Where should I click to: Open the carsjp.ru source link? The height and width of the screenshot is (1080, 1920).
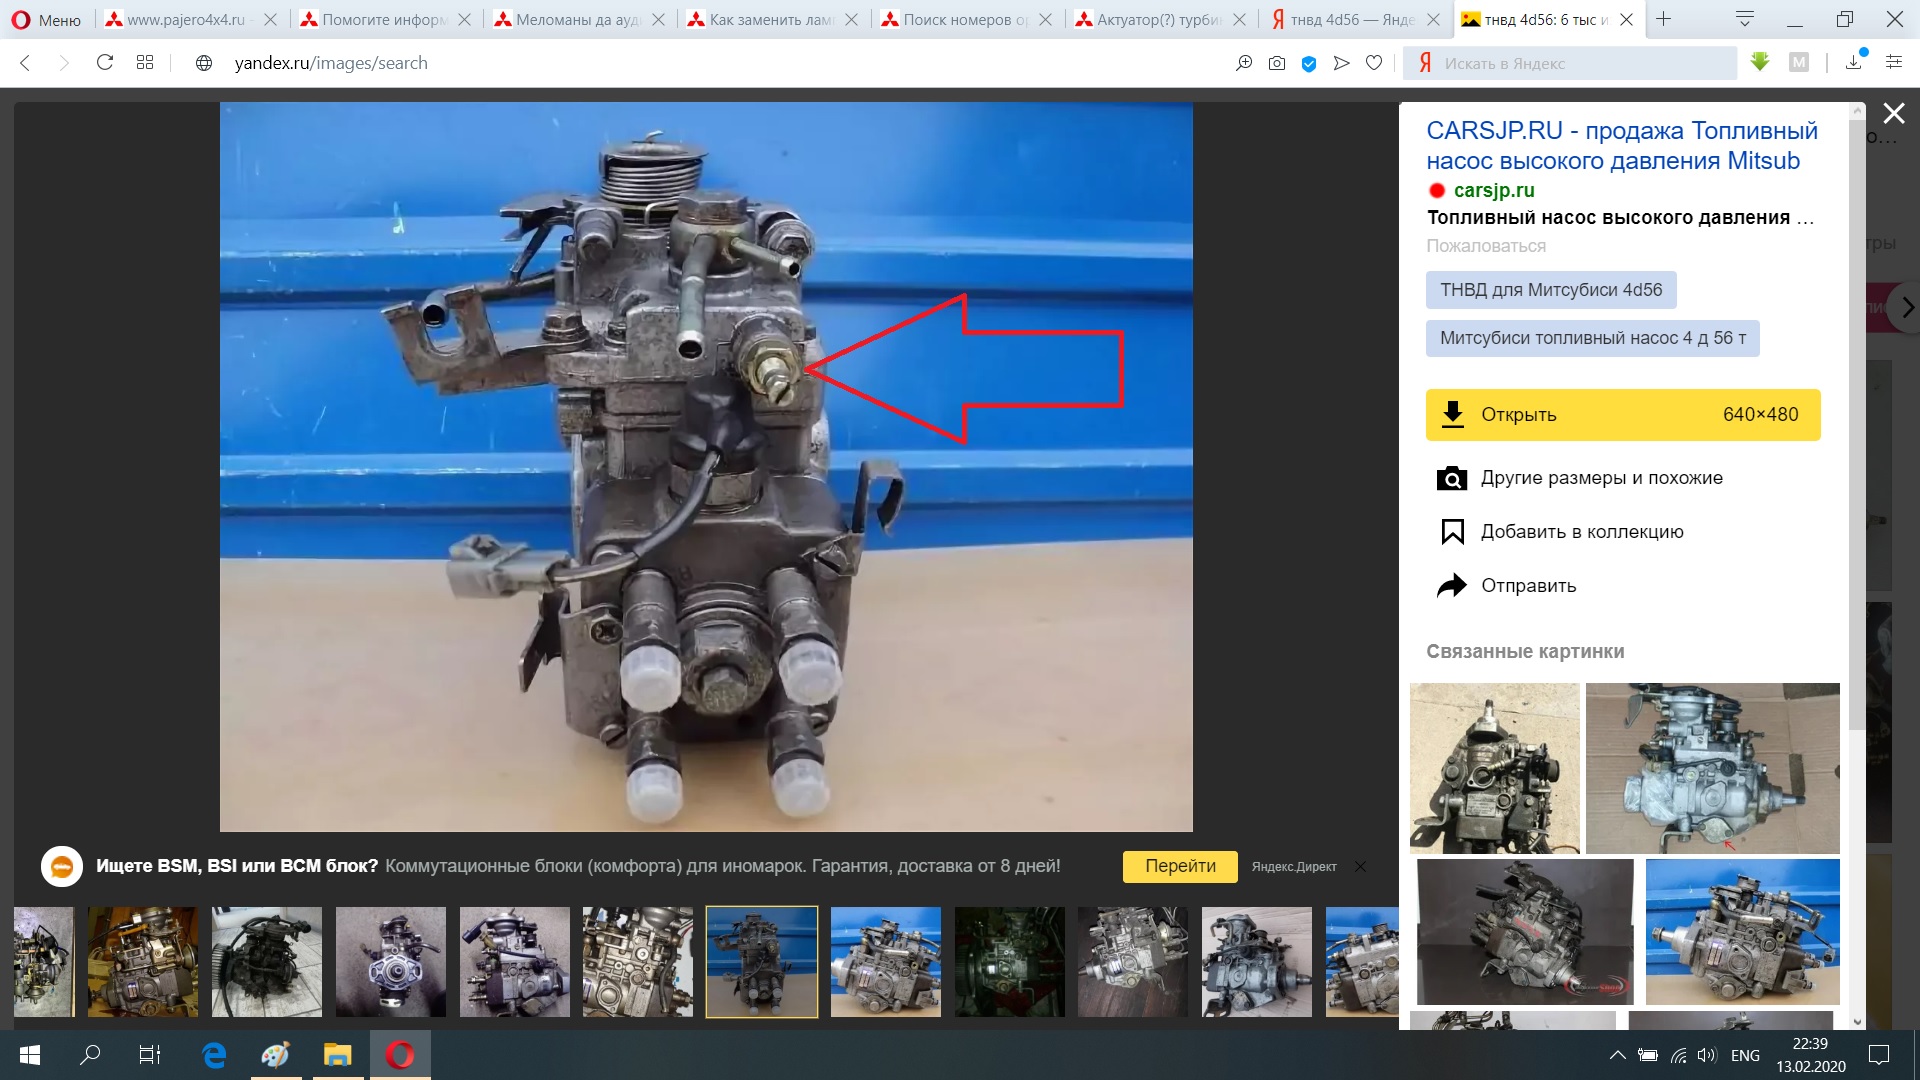(1493, 190)
